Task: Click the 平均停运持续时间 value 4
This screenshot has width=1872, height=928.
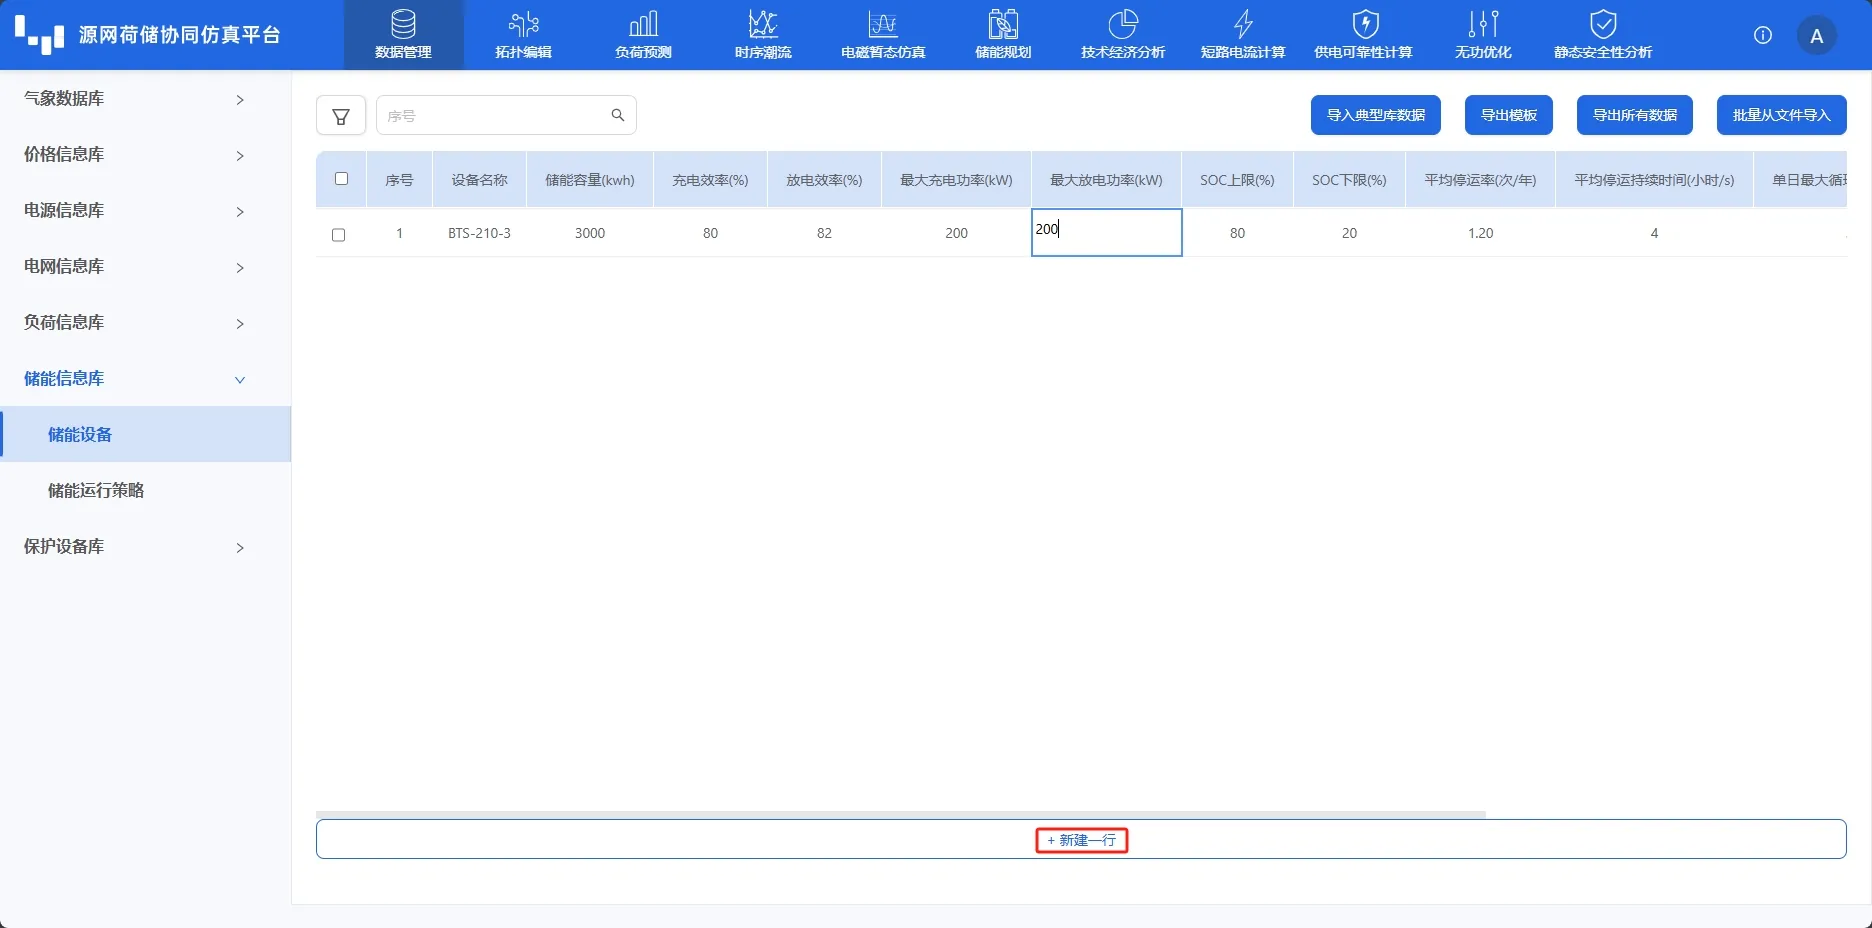Action: (1654, 233)
